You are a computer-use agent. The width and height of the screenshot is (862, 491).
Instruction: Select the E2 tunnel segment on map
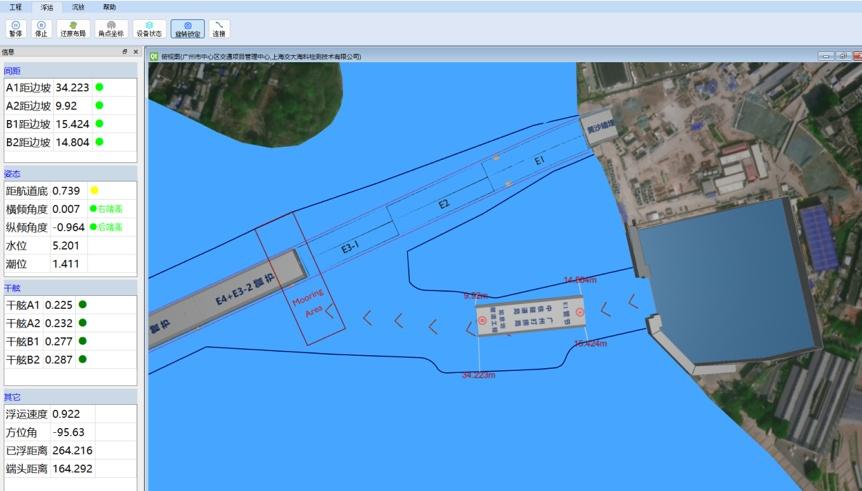click(443, 204)
